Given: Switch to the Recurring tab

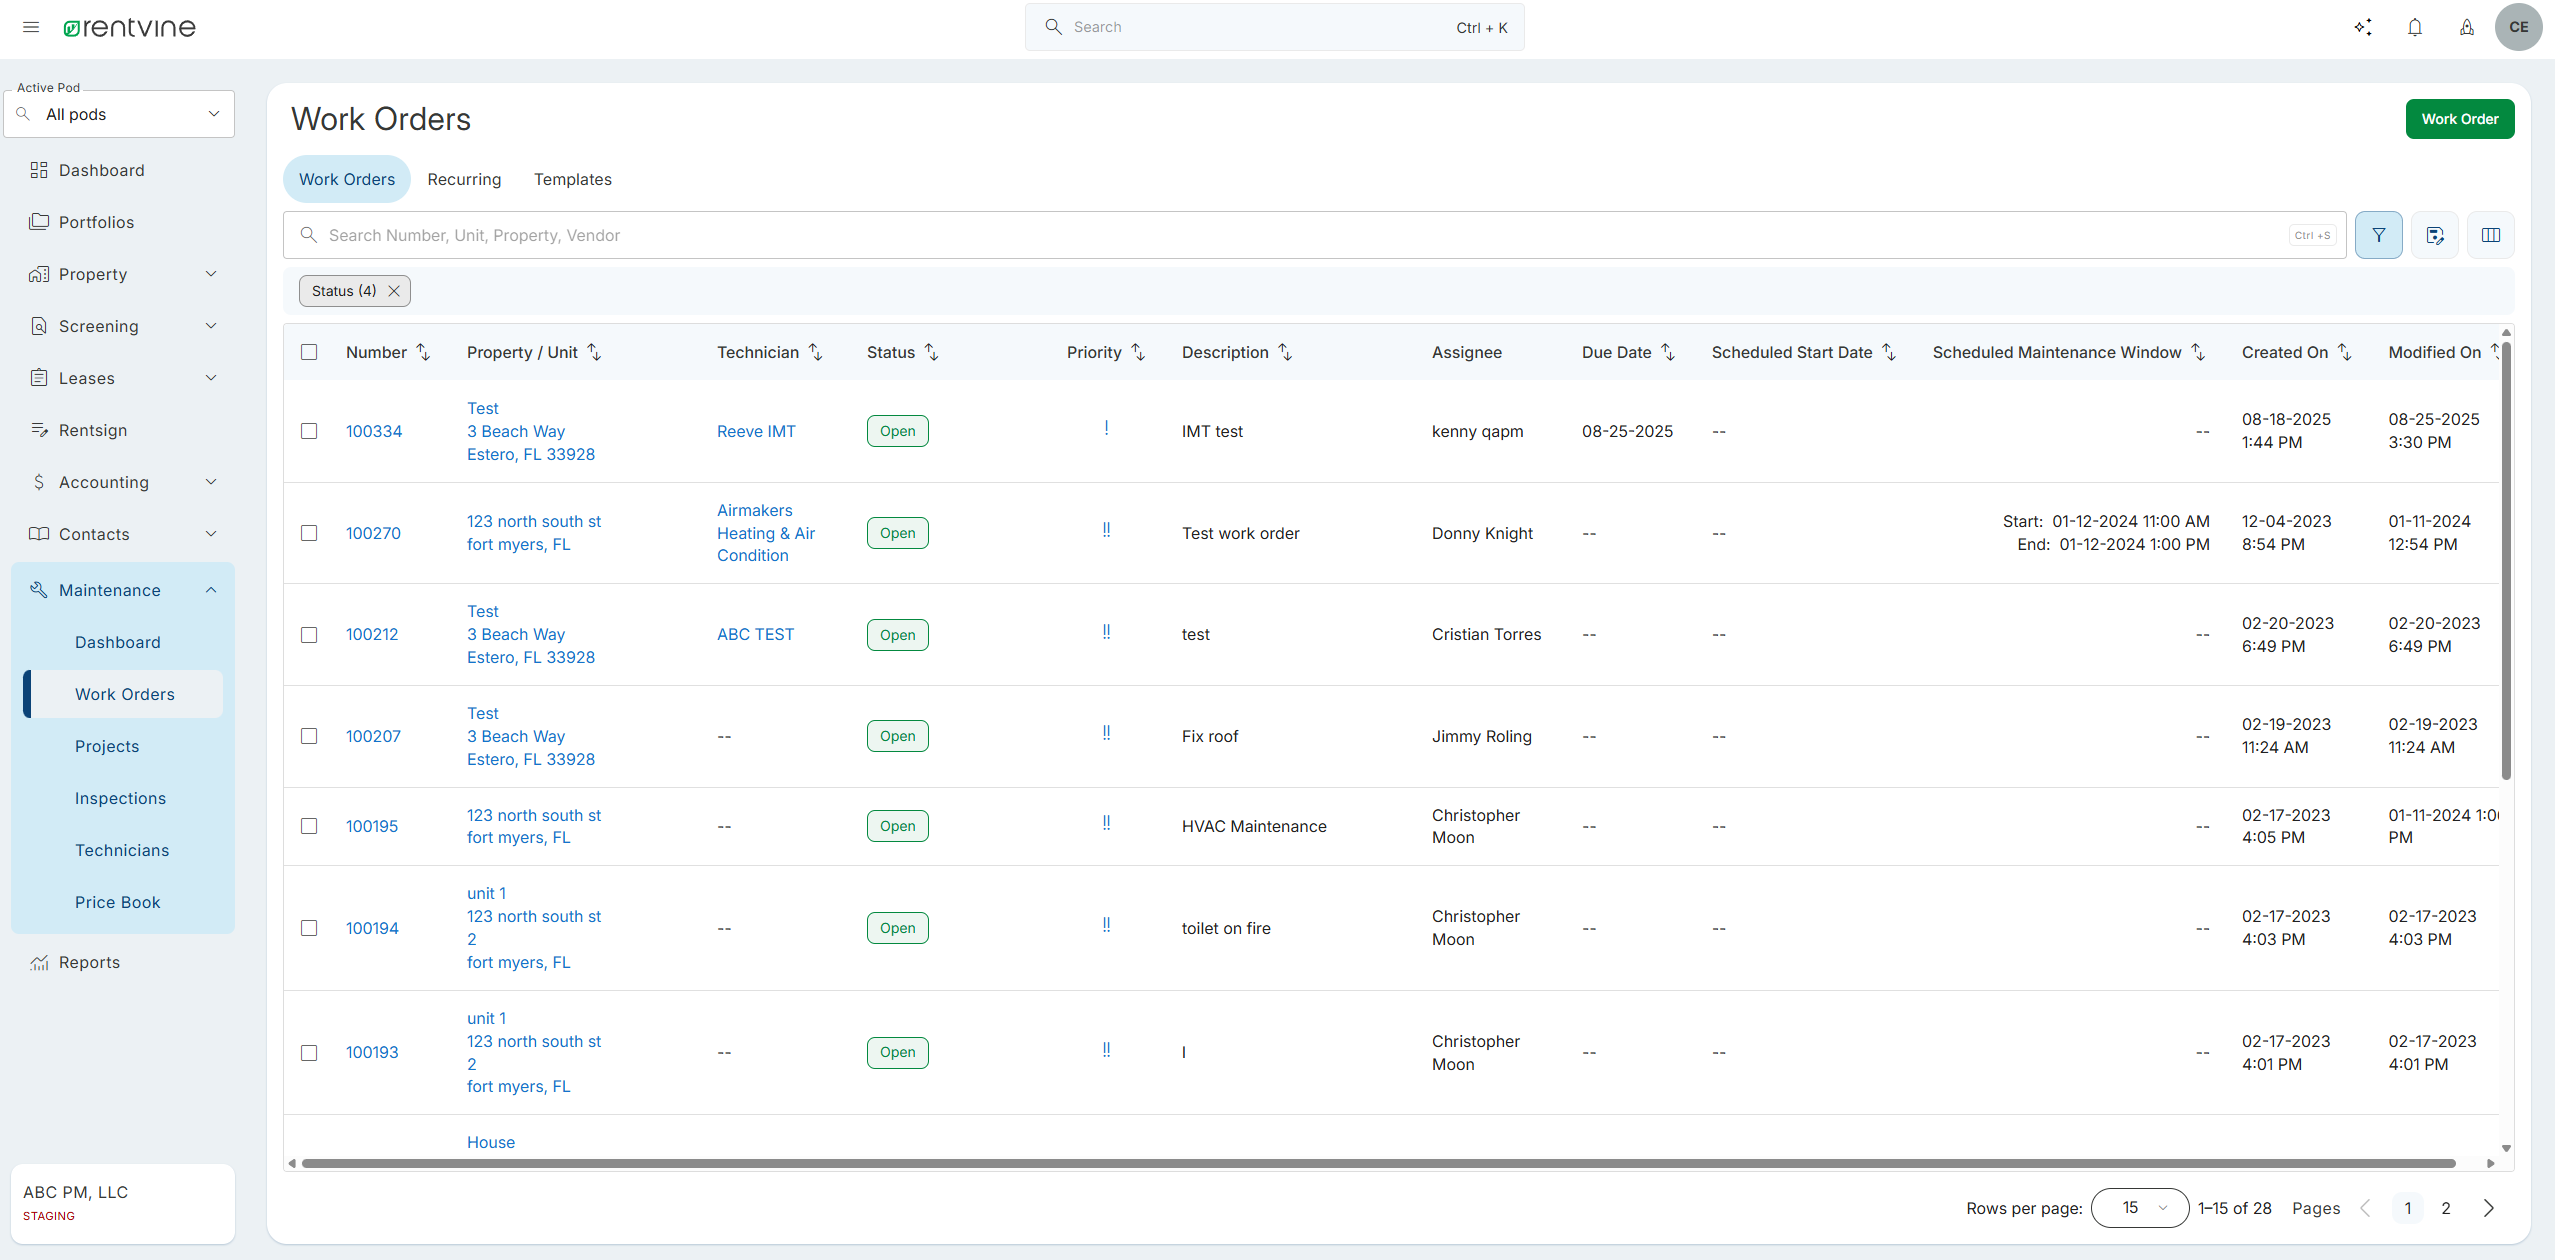Looking at the screenshot, I should tap(464, 179).
